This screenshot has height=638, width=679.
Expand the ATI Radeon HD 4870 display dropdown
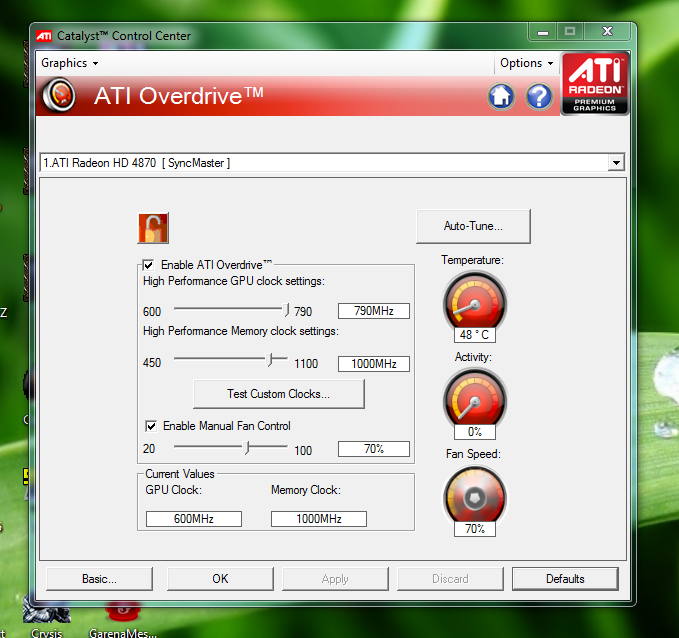point(615,163)
